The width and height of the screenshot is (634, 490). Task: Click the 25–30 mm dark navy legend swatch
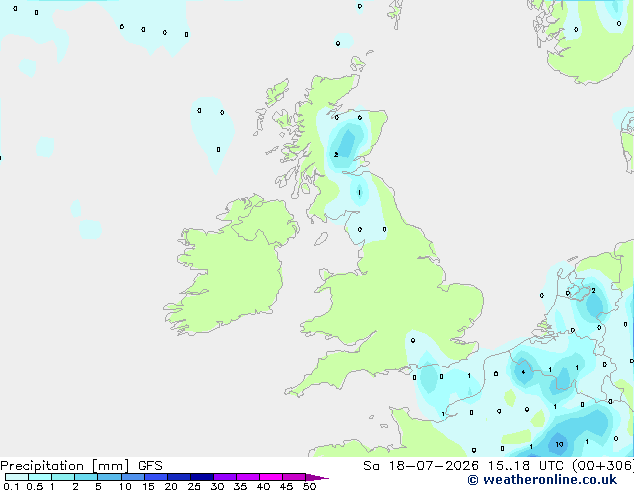tap(202, 477)
